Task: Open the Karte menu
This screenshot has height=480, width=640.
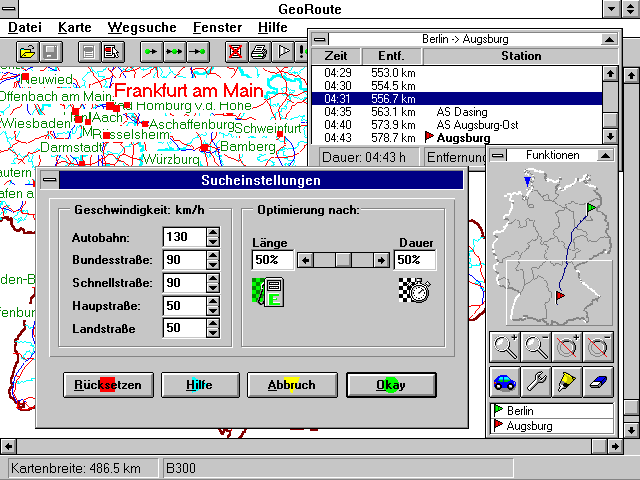Action: click(74, 26)
